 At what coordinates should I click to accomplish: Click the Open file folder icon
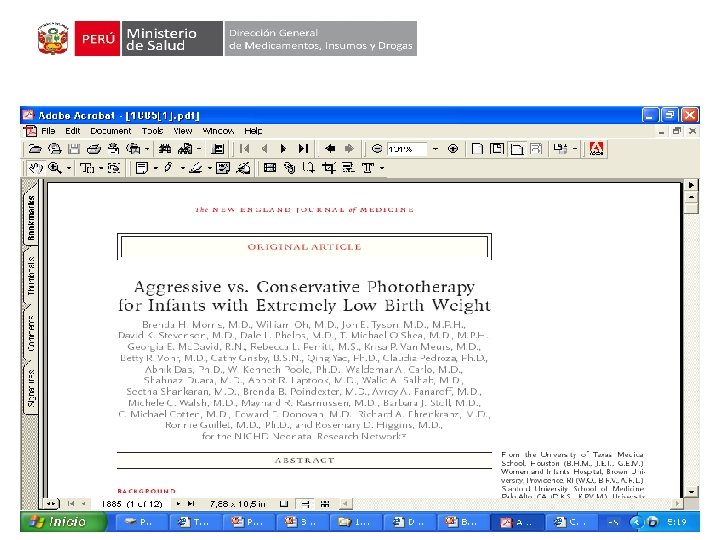pyautogui.click(x=35, y=149)
